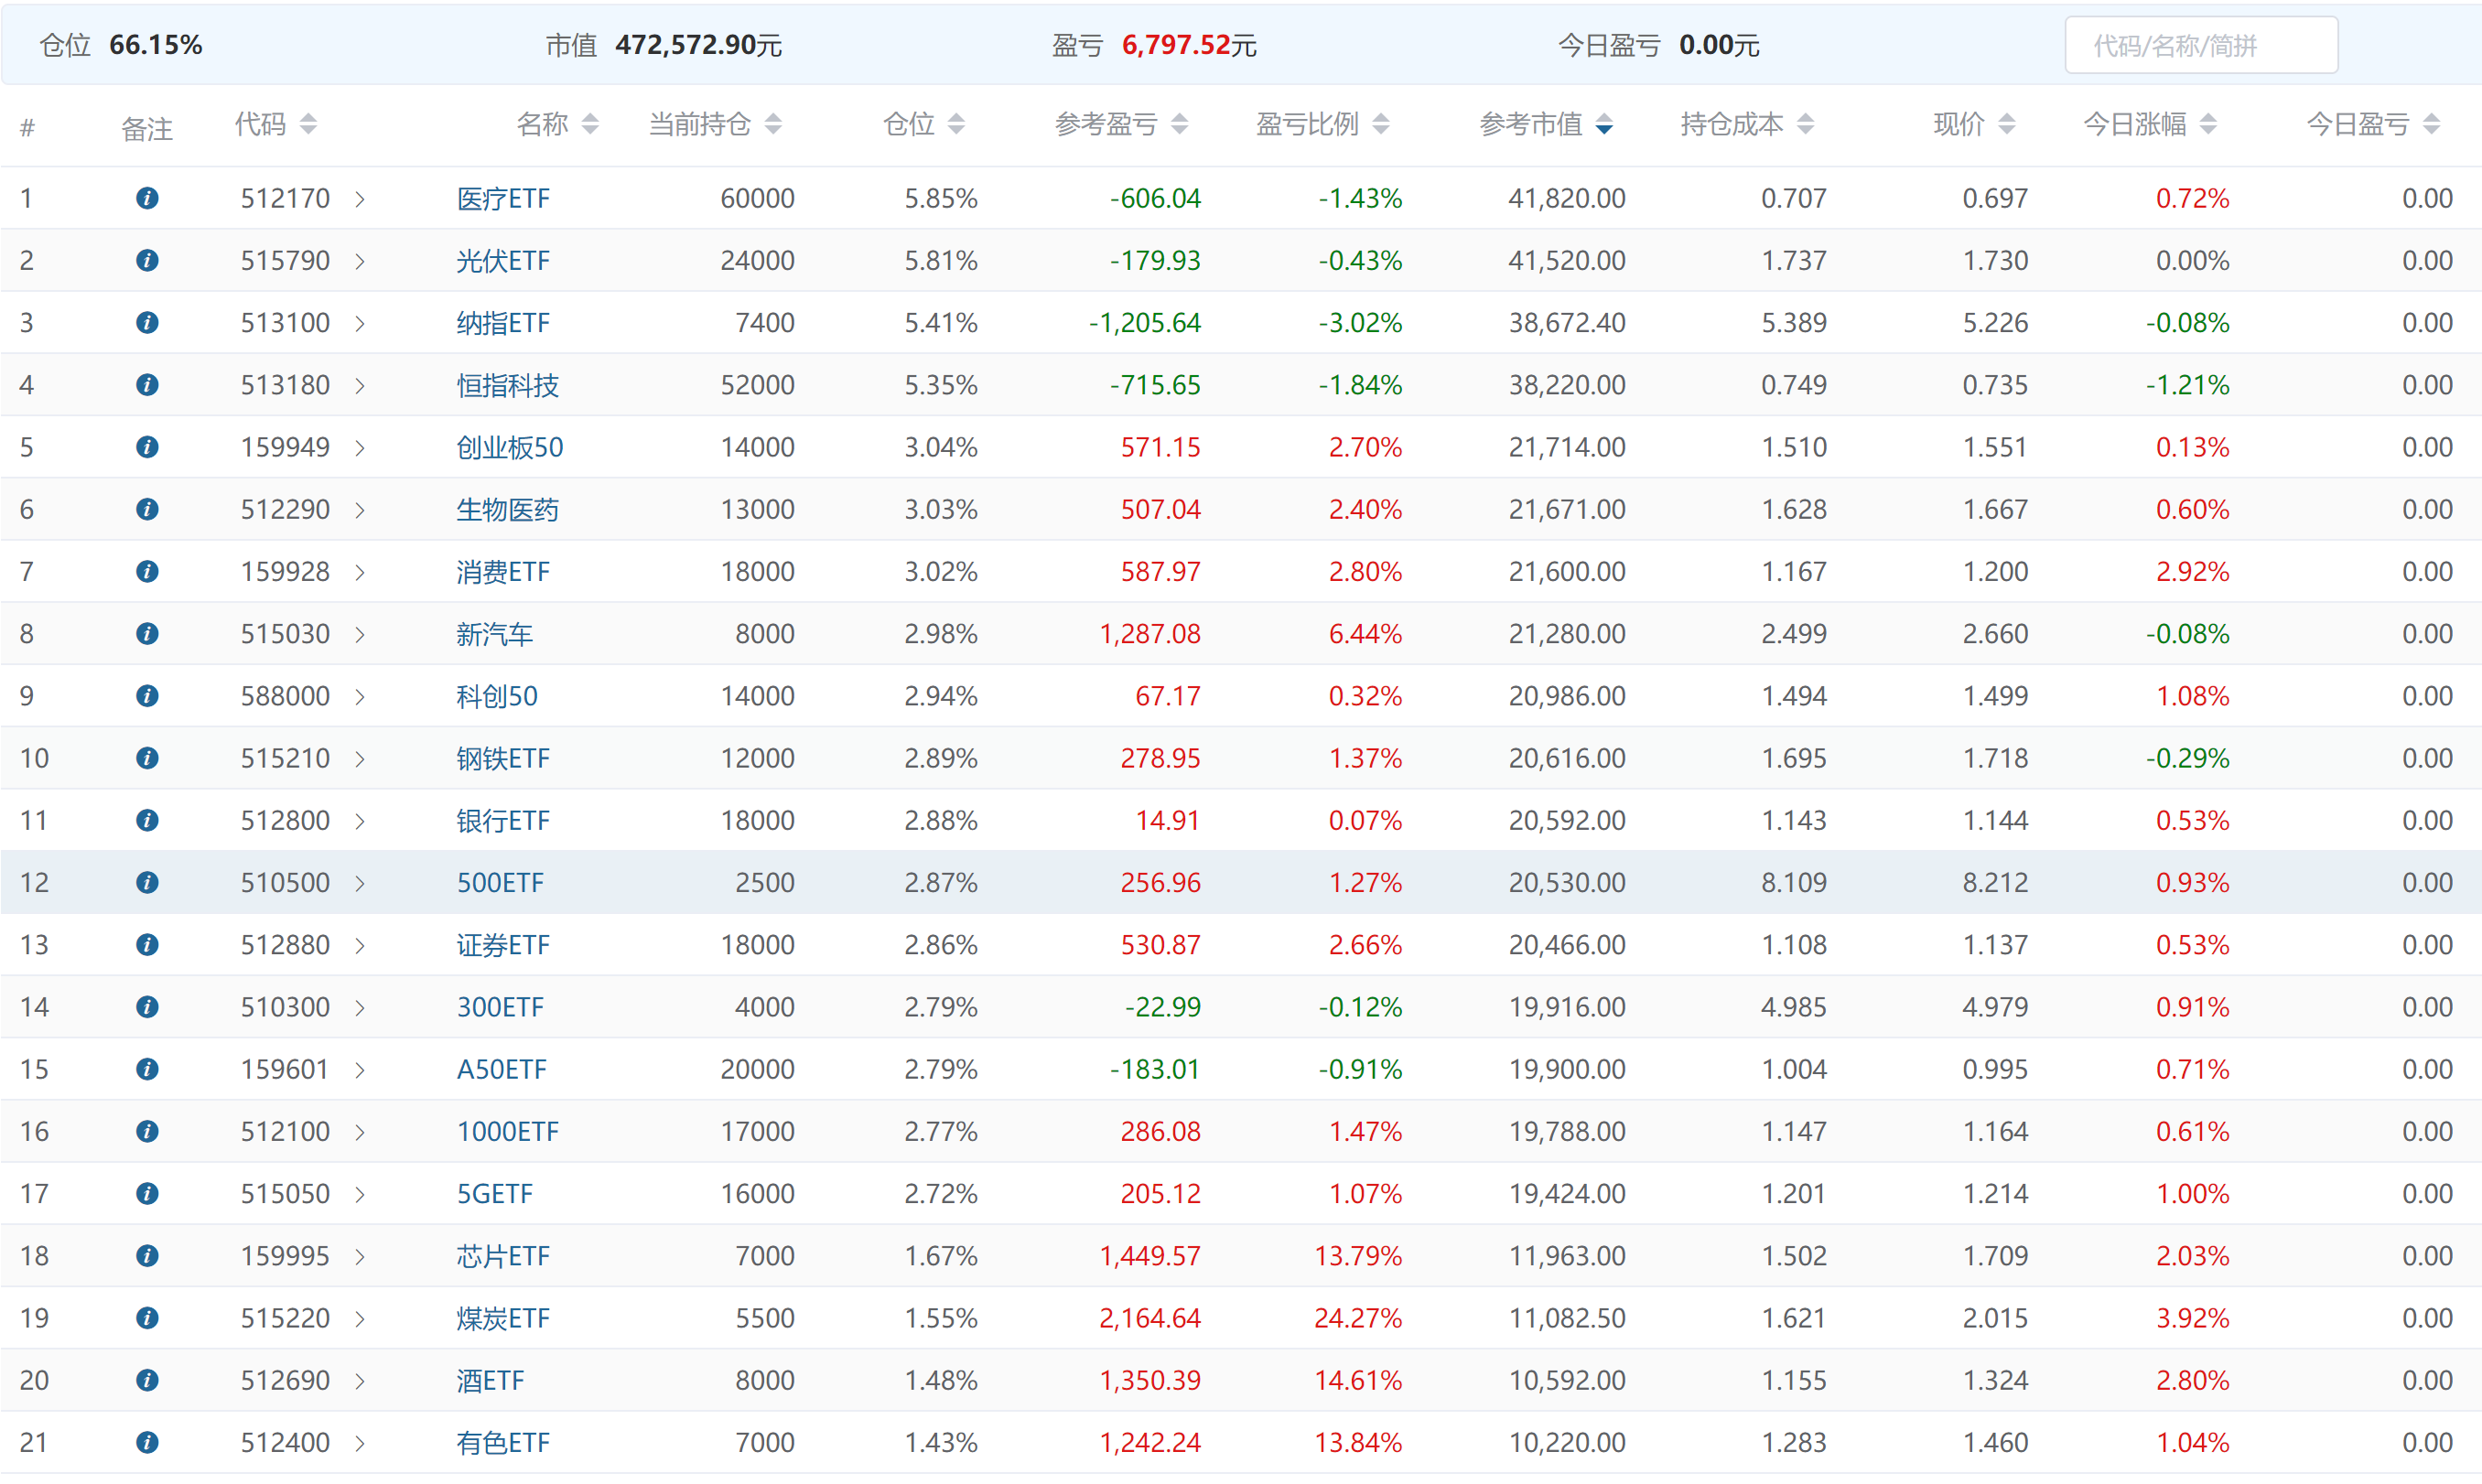Sort table by 代码 header
Image resolution: width=2482 pixels, height=1484 pixels.
[308, 124]
